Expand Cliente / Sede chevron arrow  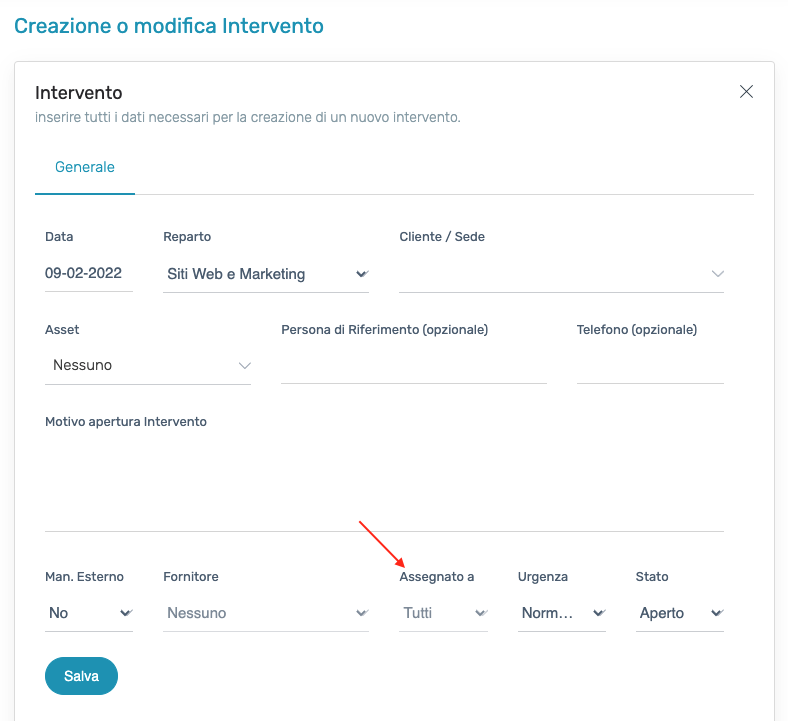[x=718, y=274]
